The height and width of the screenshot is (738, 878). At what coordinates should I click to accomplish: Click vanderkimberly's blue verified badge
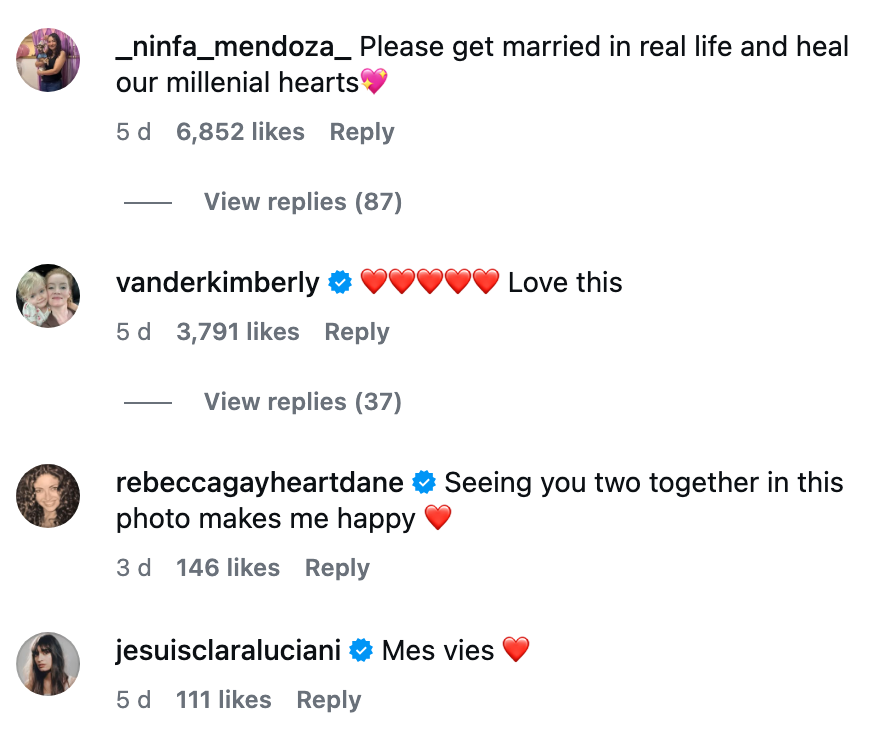[340, 283]
